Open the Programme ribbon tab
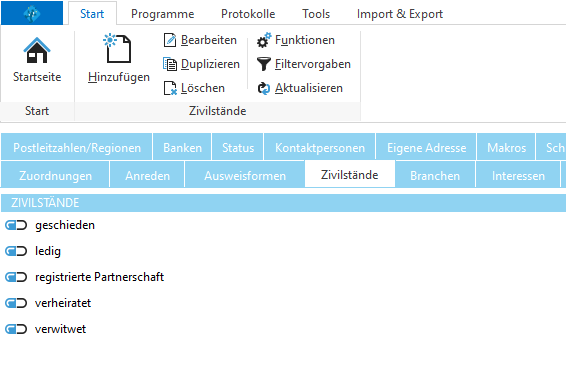Image resolution: width=566 pixels, height=386 pixels. tap(162, 14)
